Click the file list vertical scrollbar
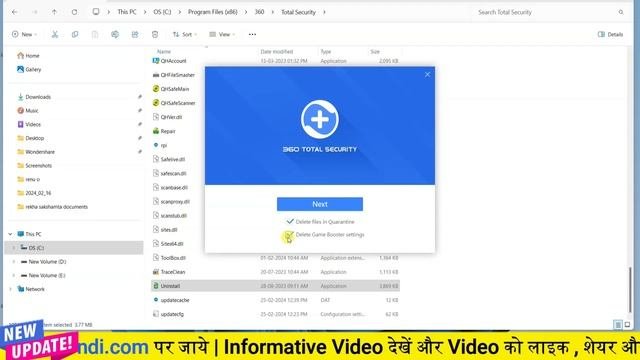The image size is (640, 360). [x=630, y=290]
